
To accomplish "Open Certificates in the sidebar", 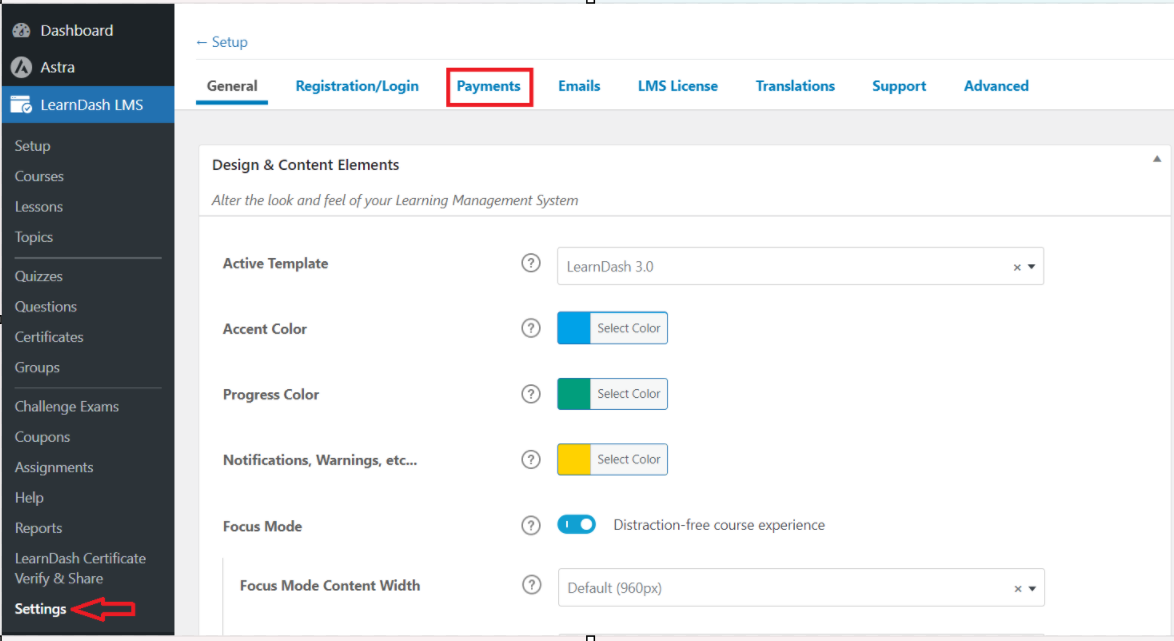I will (x=49, y=337).
